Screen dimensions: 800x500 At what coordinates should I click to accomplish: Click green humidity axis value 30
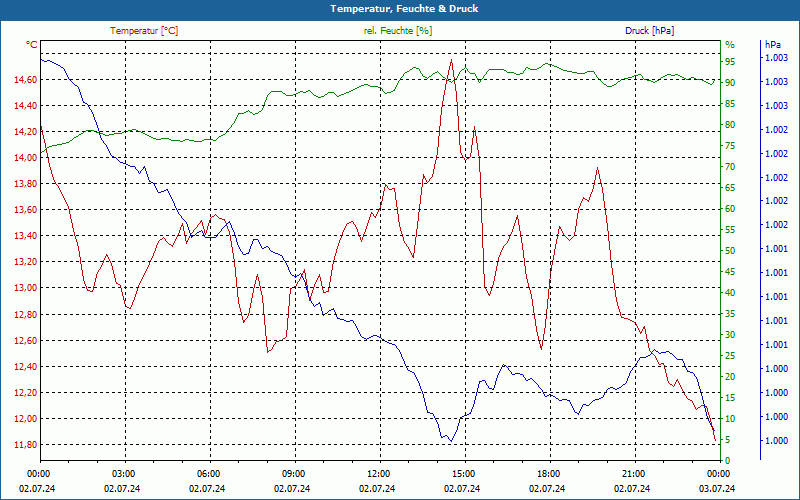(x=730, y=335)
